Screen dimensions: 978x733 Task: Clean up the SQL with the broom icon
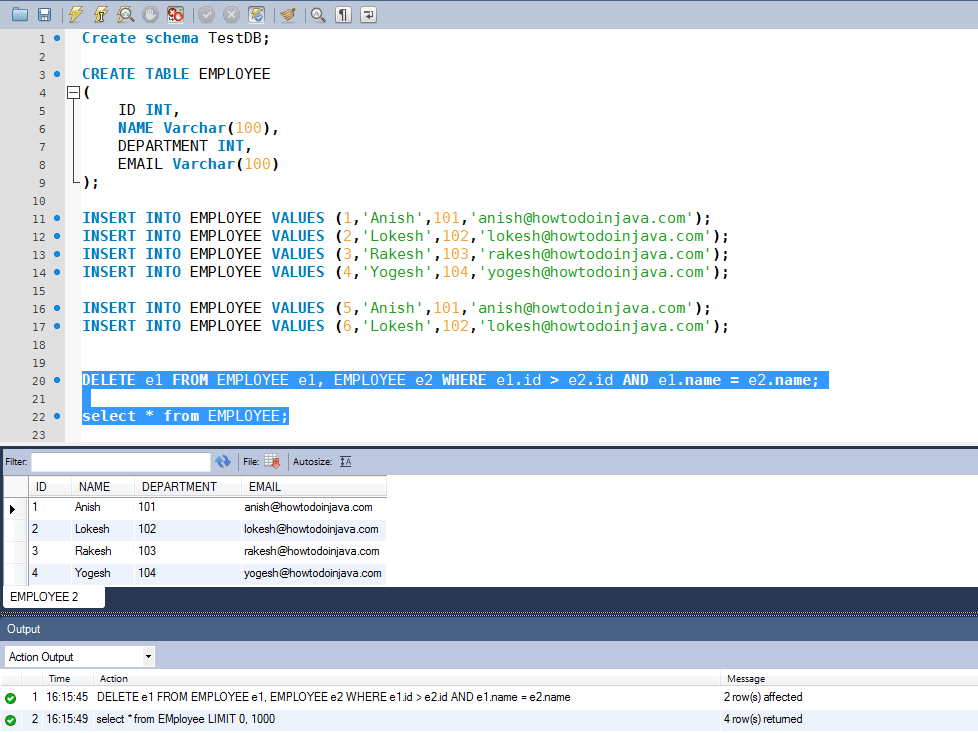click(286, 14)
